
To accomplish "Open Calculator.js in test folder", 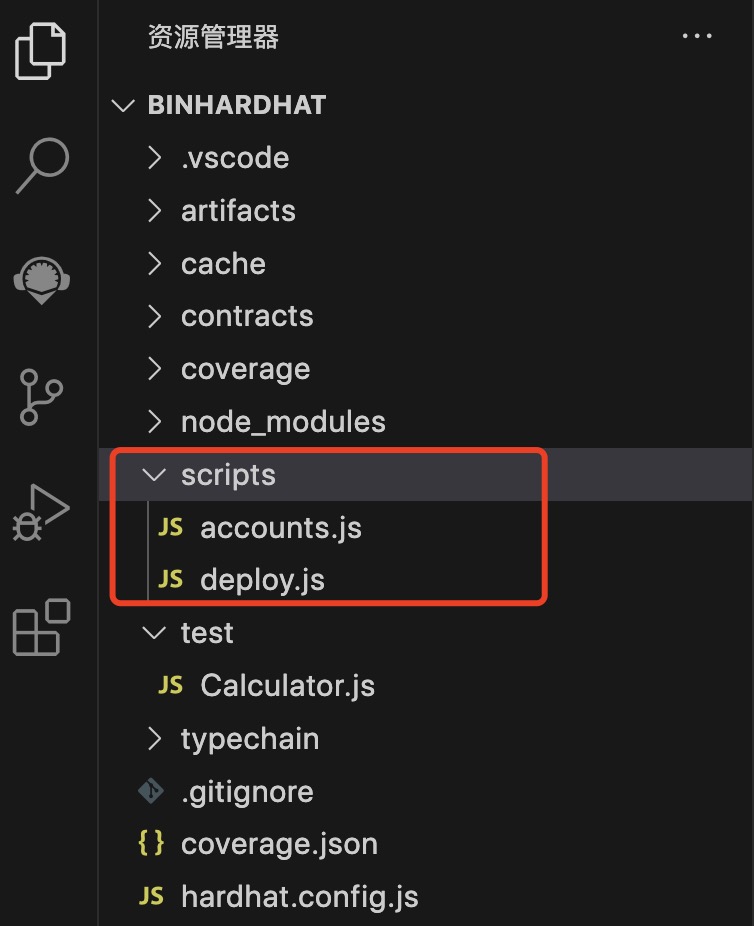I will [287, 686].
